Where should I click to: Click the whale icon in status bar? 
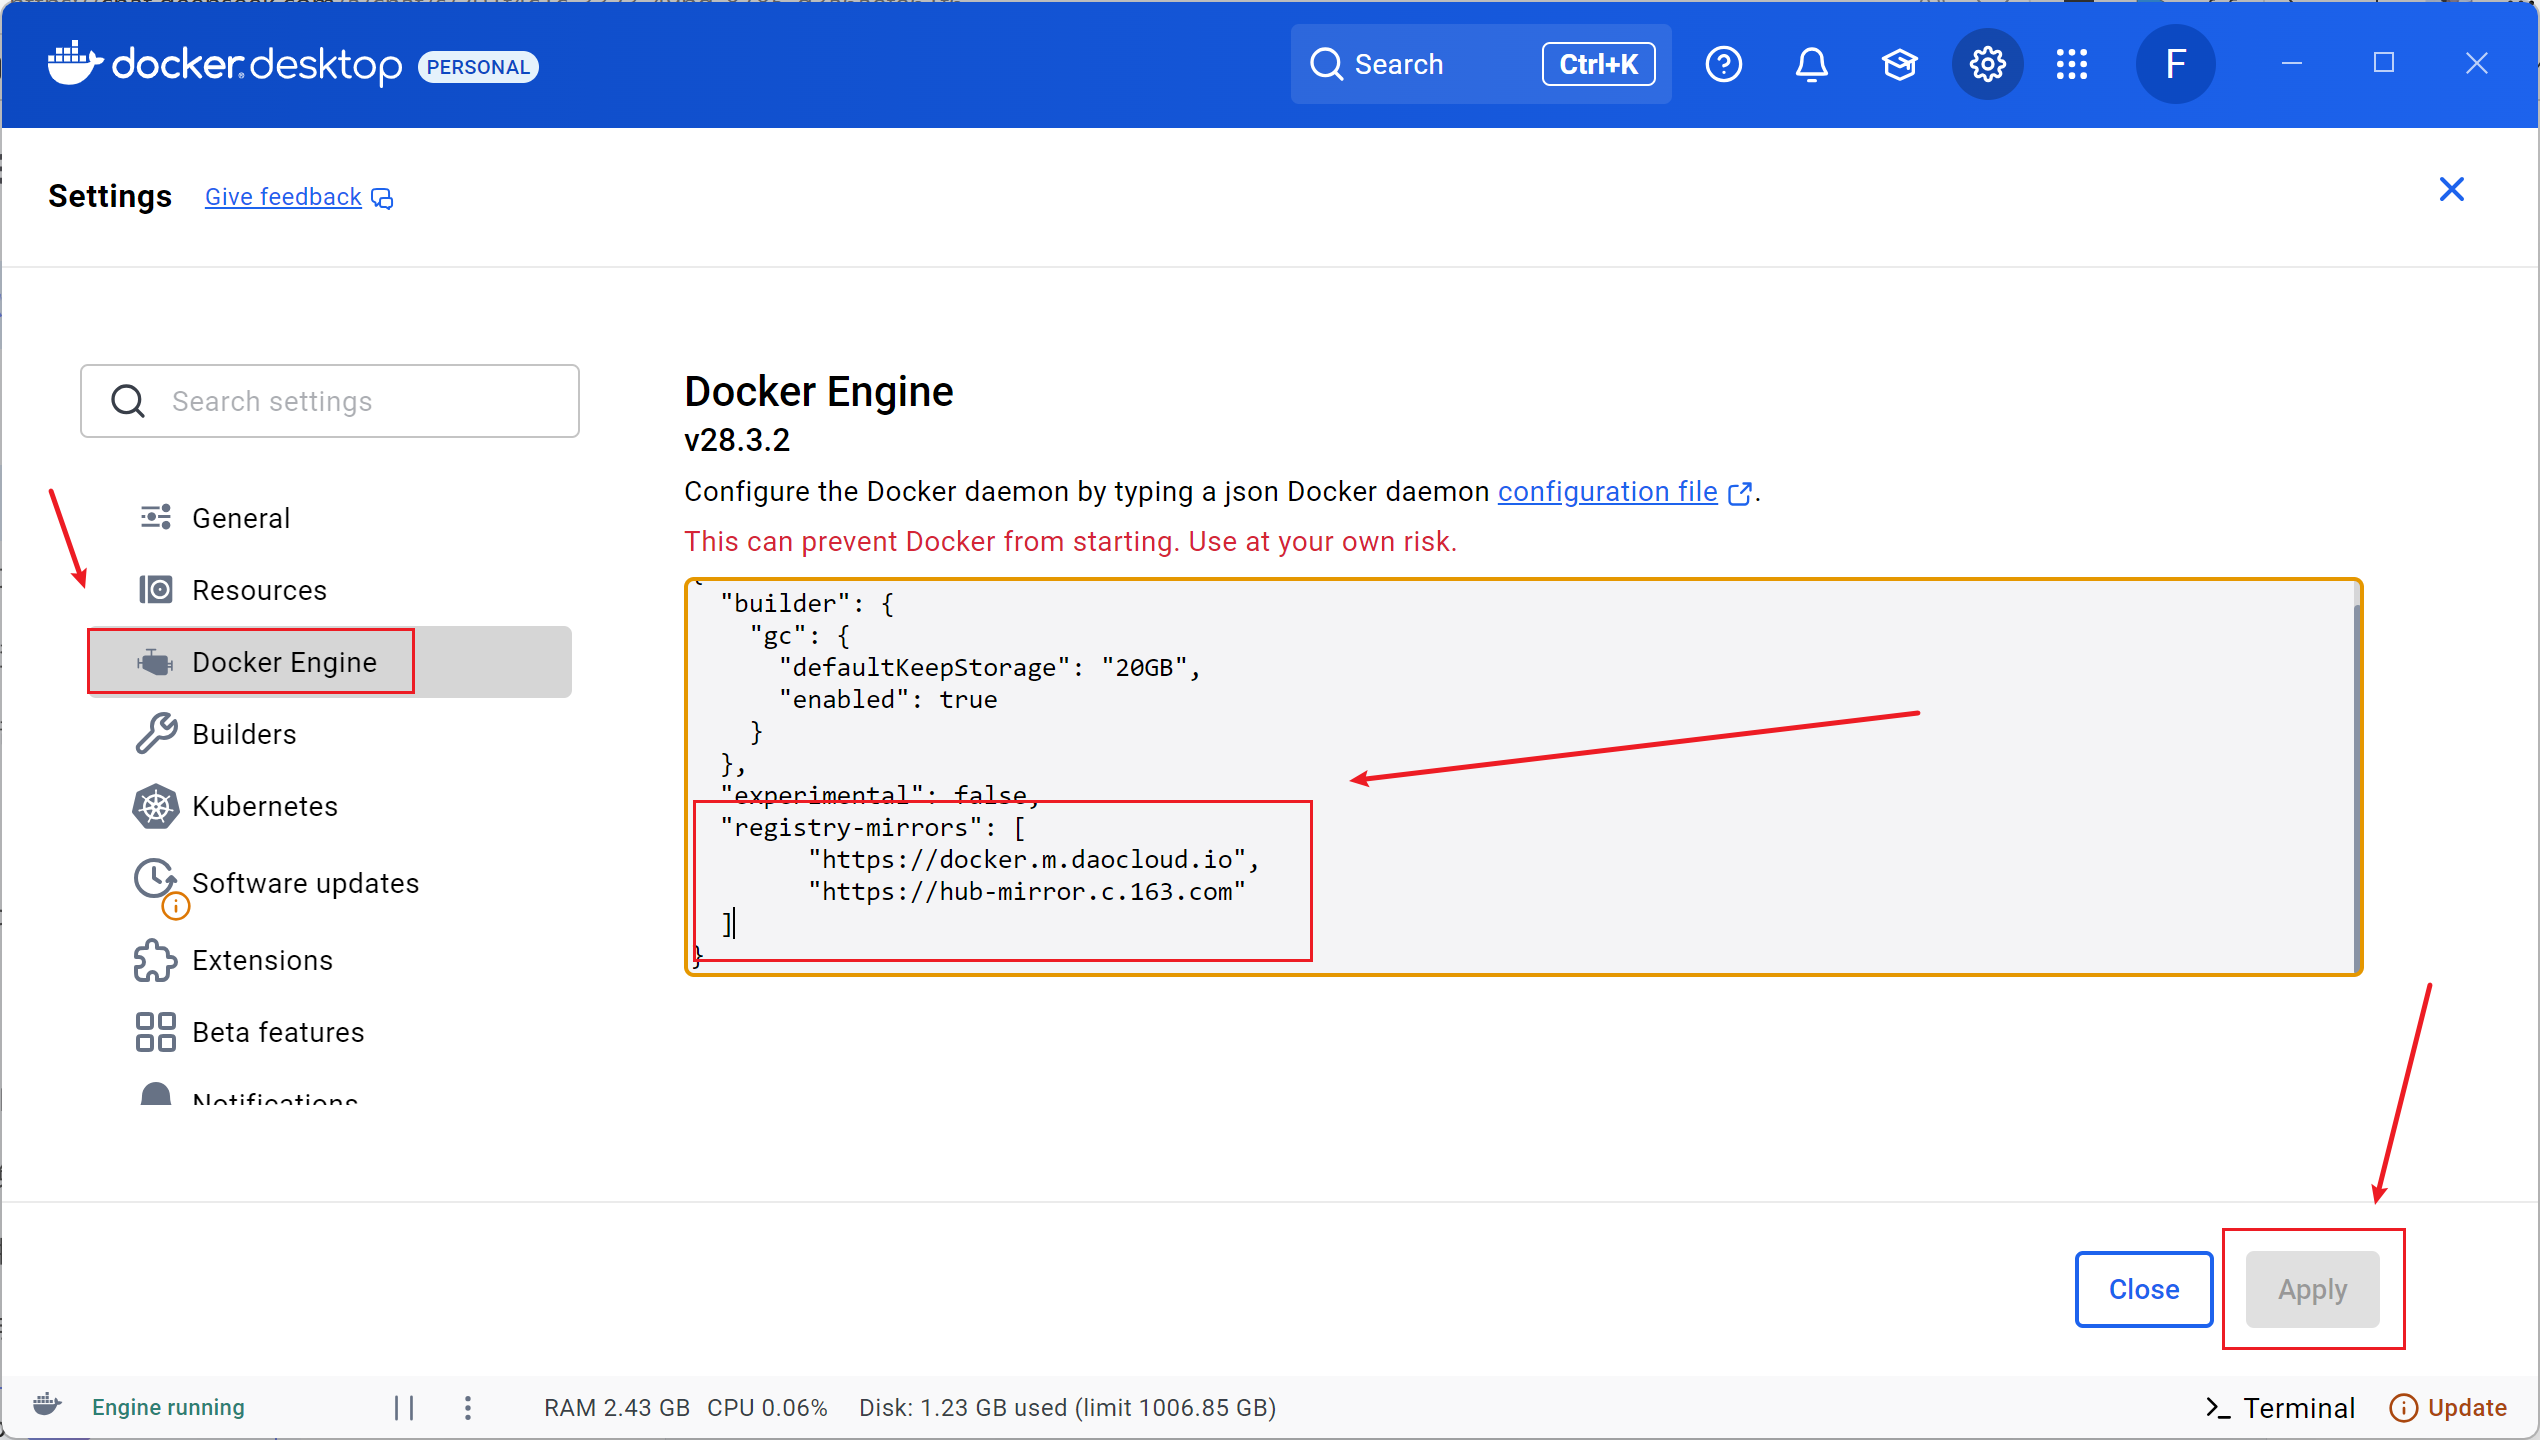[x=47, y=1405]
